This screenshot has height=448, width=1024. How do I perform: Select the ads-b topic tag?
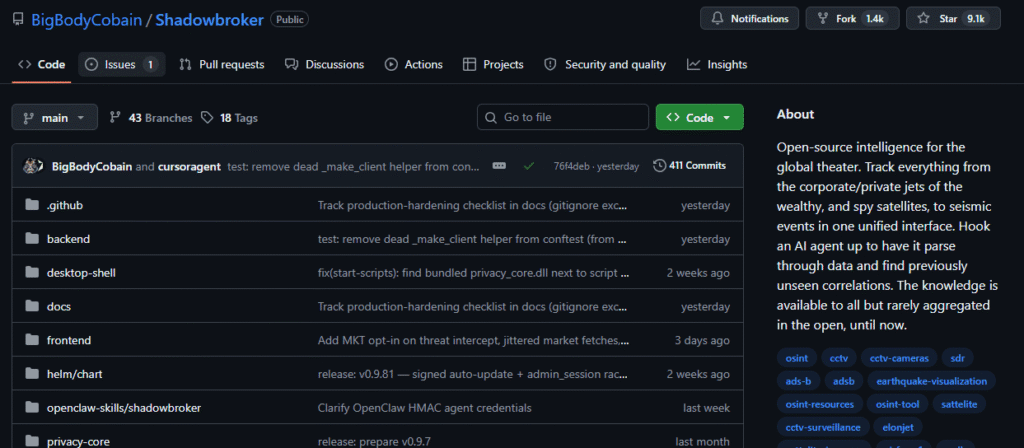coord(798,381)
